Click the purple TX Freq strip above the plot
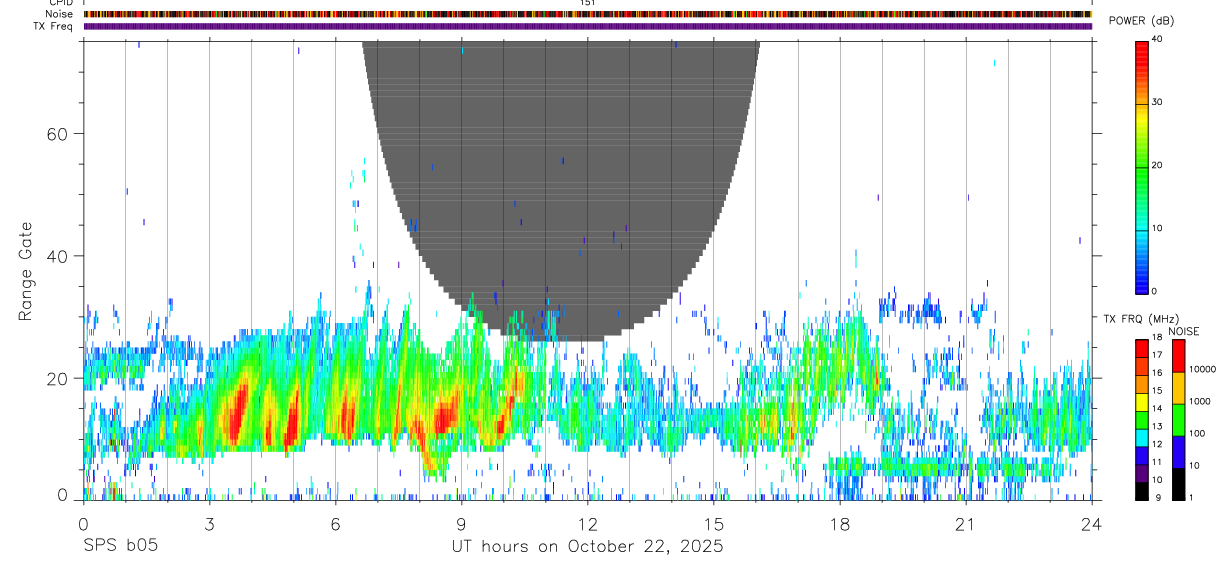This screenshot has height=567, width=1228. coord(587,26)
